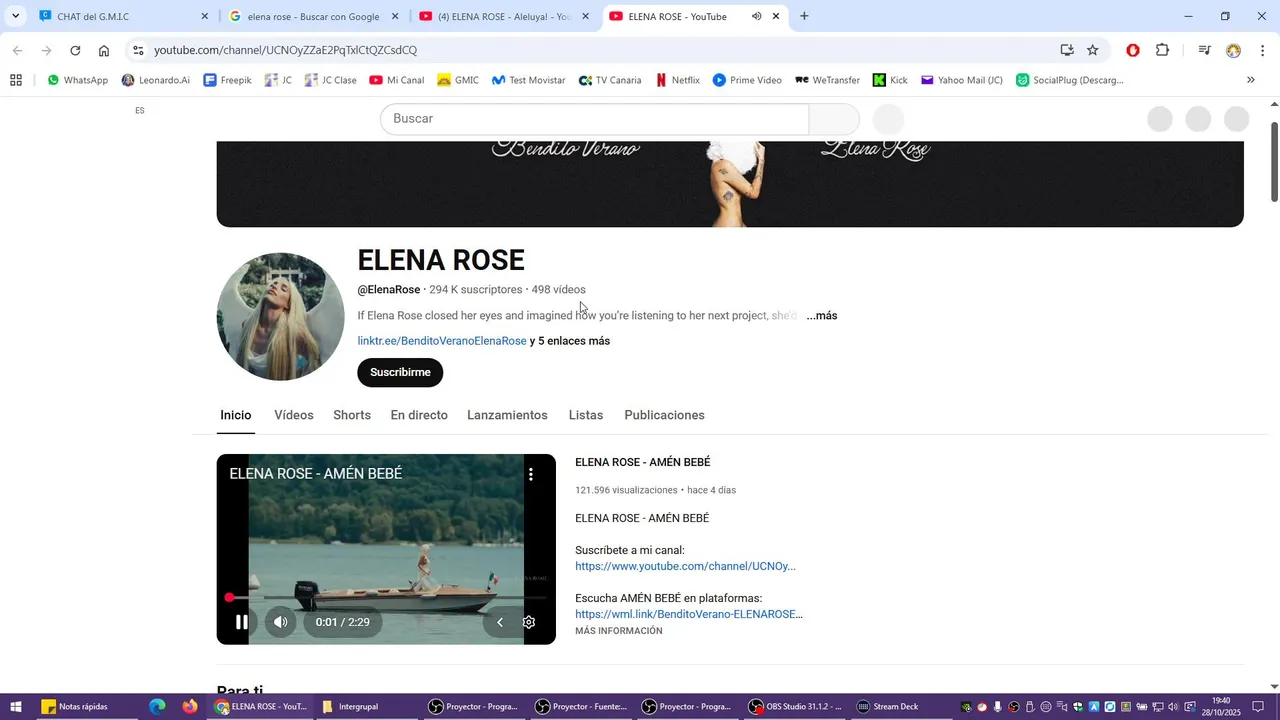This screenshot has width=1280, height=720.
Task: Select the Inicio channel tab
Action: pyautogui.click(x=236, y=415)
